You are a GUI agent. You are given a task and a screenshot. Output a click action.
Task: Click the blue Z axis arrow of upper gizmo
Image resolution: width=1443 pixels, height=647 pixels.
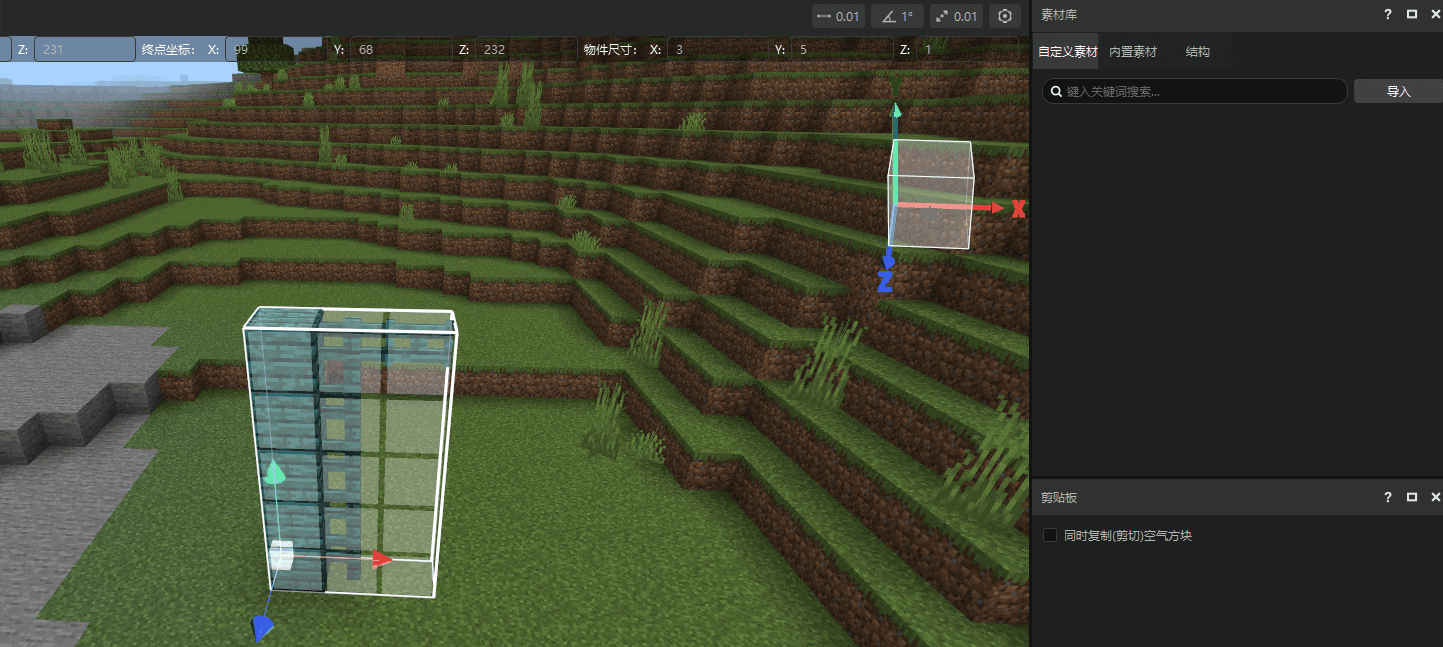click(889, 261)
